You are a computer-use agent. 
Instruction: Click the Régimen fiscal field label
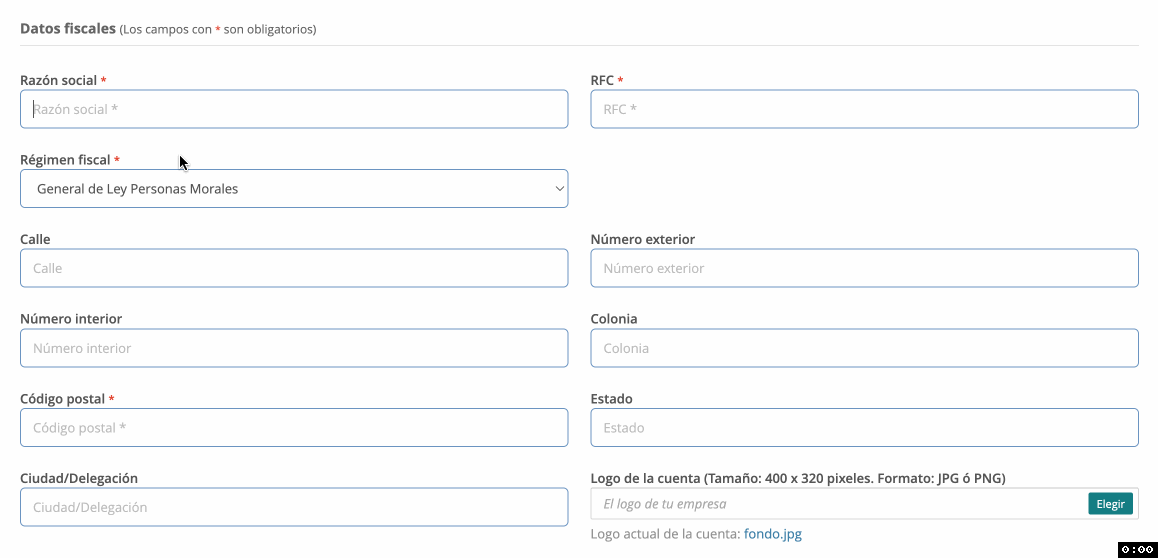[x=65, y=160]
